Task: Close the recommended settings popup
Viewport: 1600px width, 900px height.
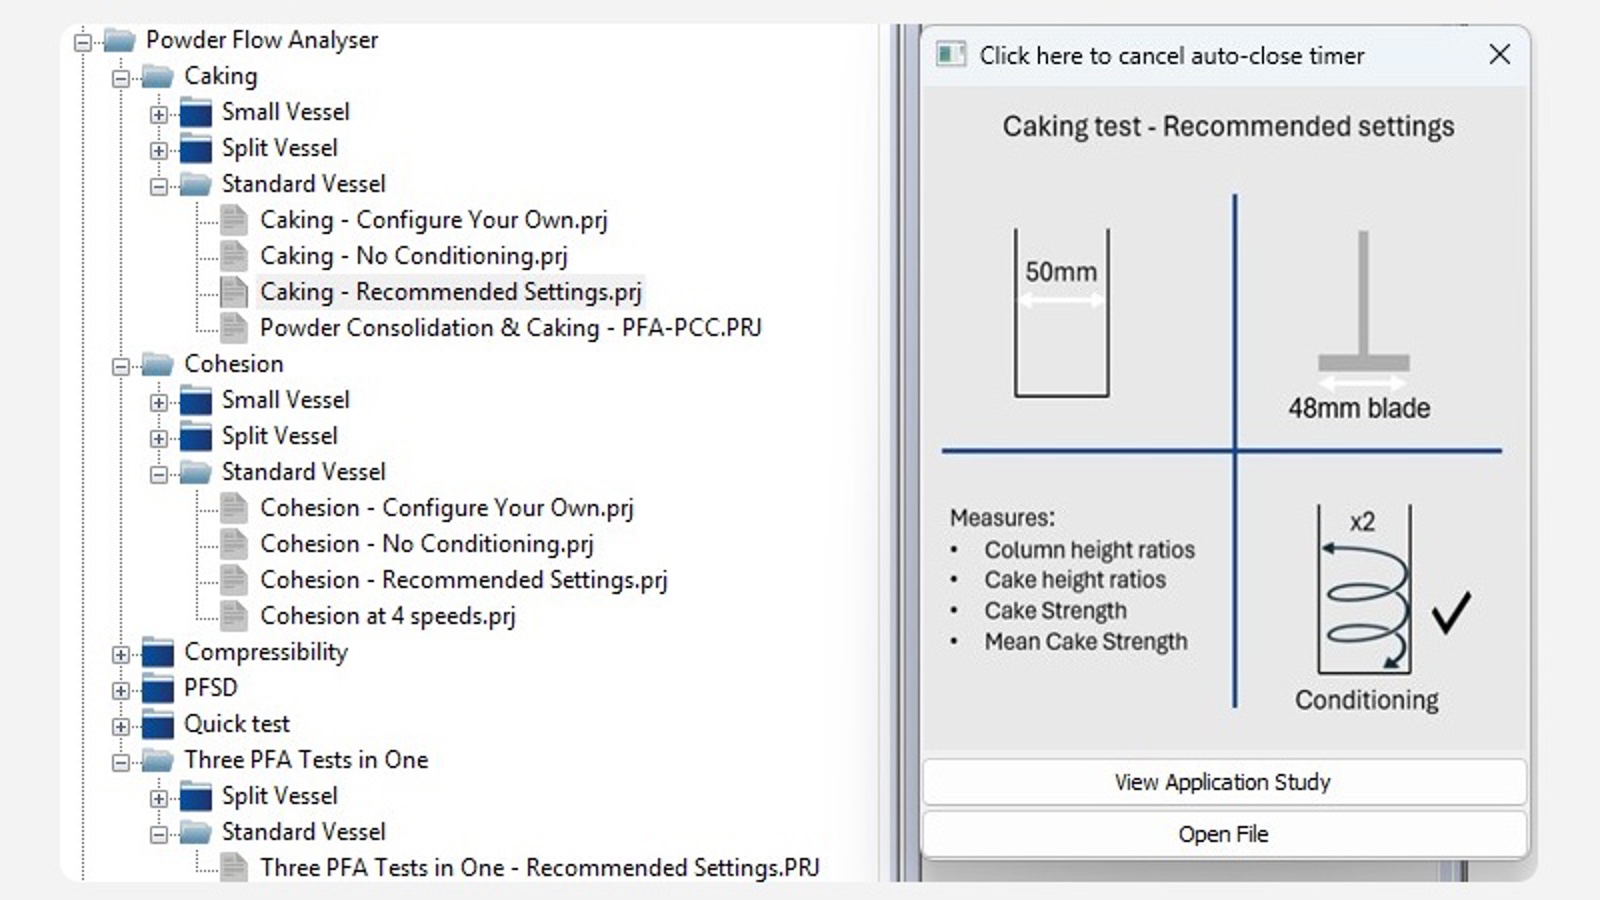Action: tap(1499, 54)
